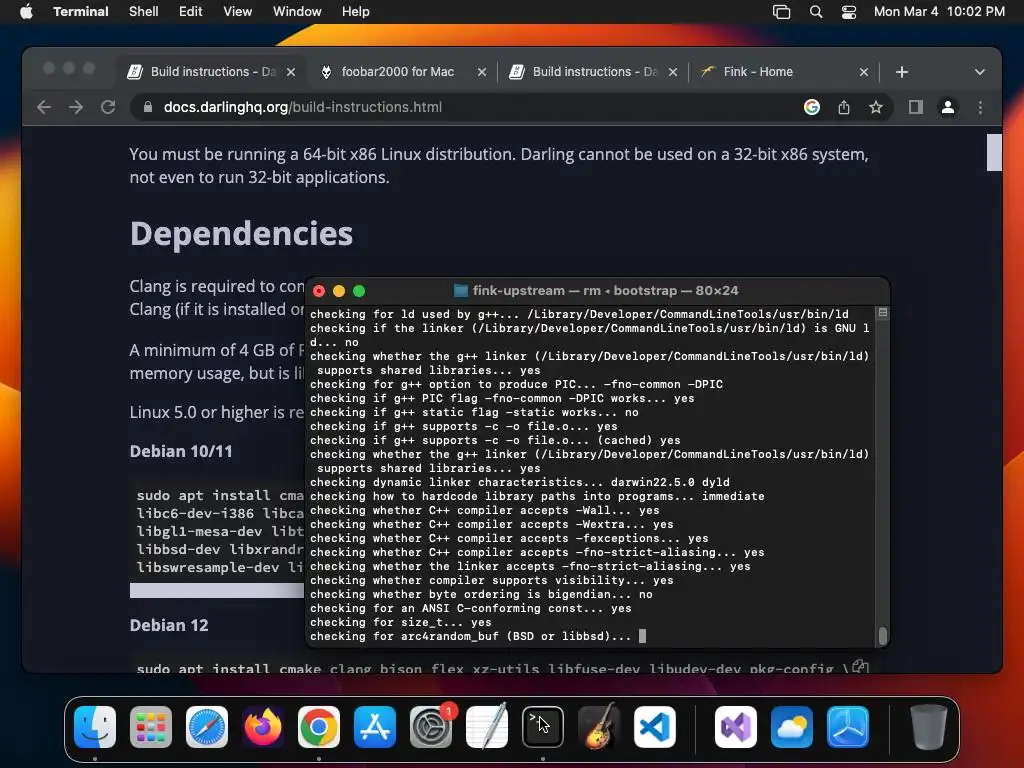This screenshot has height=768, width=1024.
Task: Open the Terminal app menu
Action: (81, 12)
